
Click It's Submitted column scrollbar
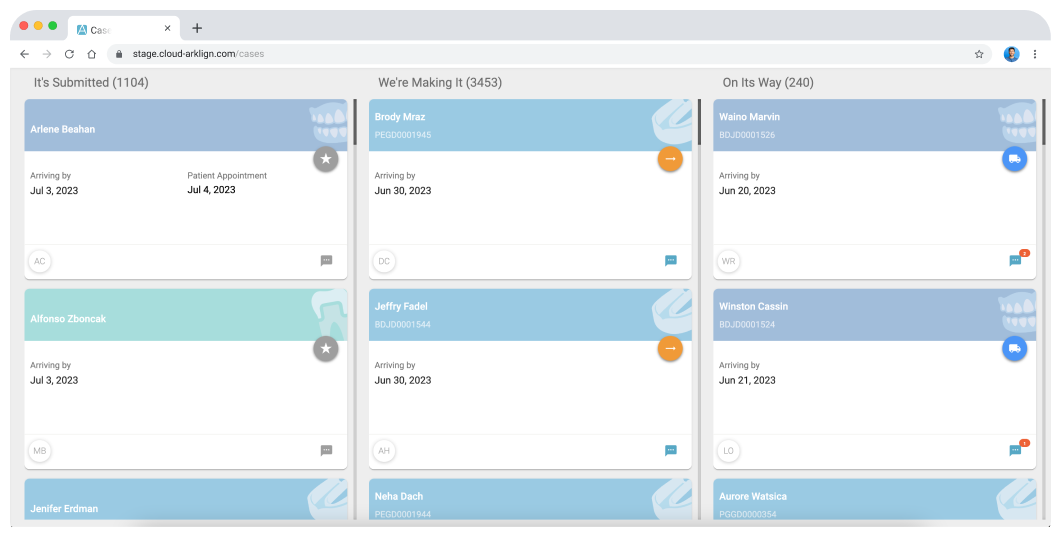coord(355,122)
